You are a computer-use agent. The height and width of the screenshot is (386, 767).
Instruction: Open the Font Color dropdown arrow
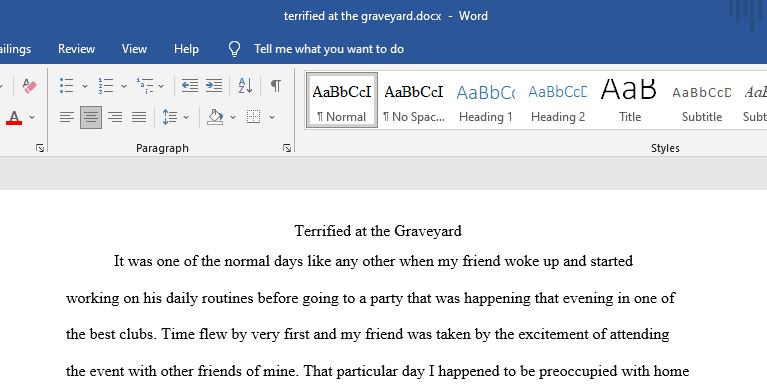[32, 117]
